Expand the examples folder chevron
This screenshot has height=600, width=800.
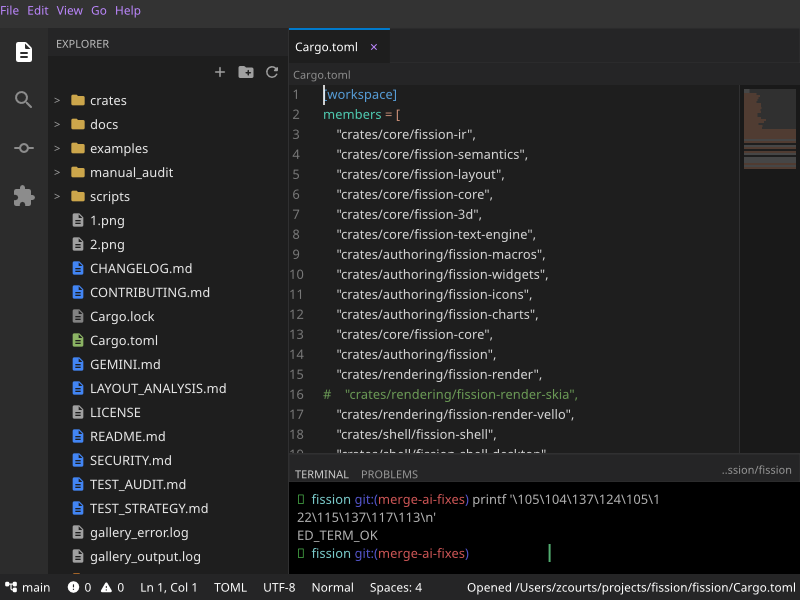pos(57,148)
